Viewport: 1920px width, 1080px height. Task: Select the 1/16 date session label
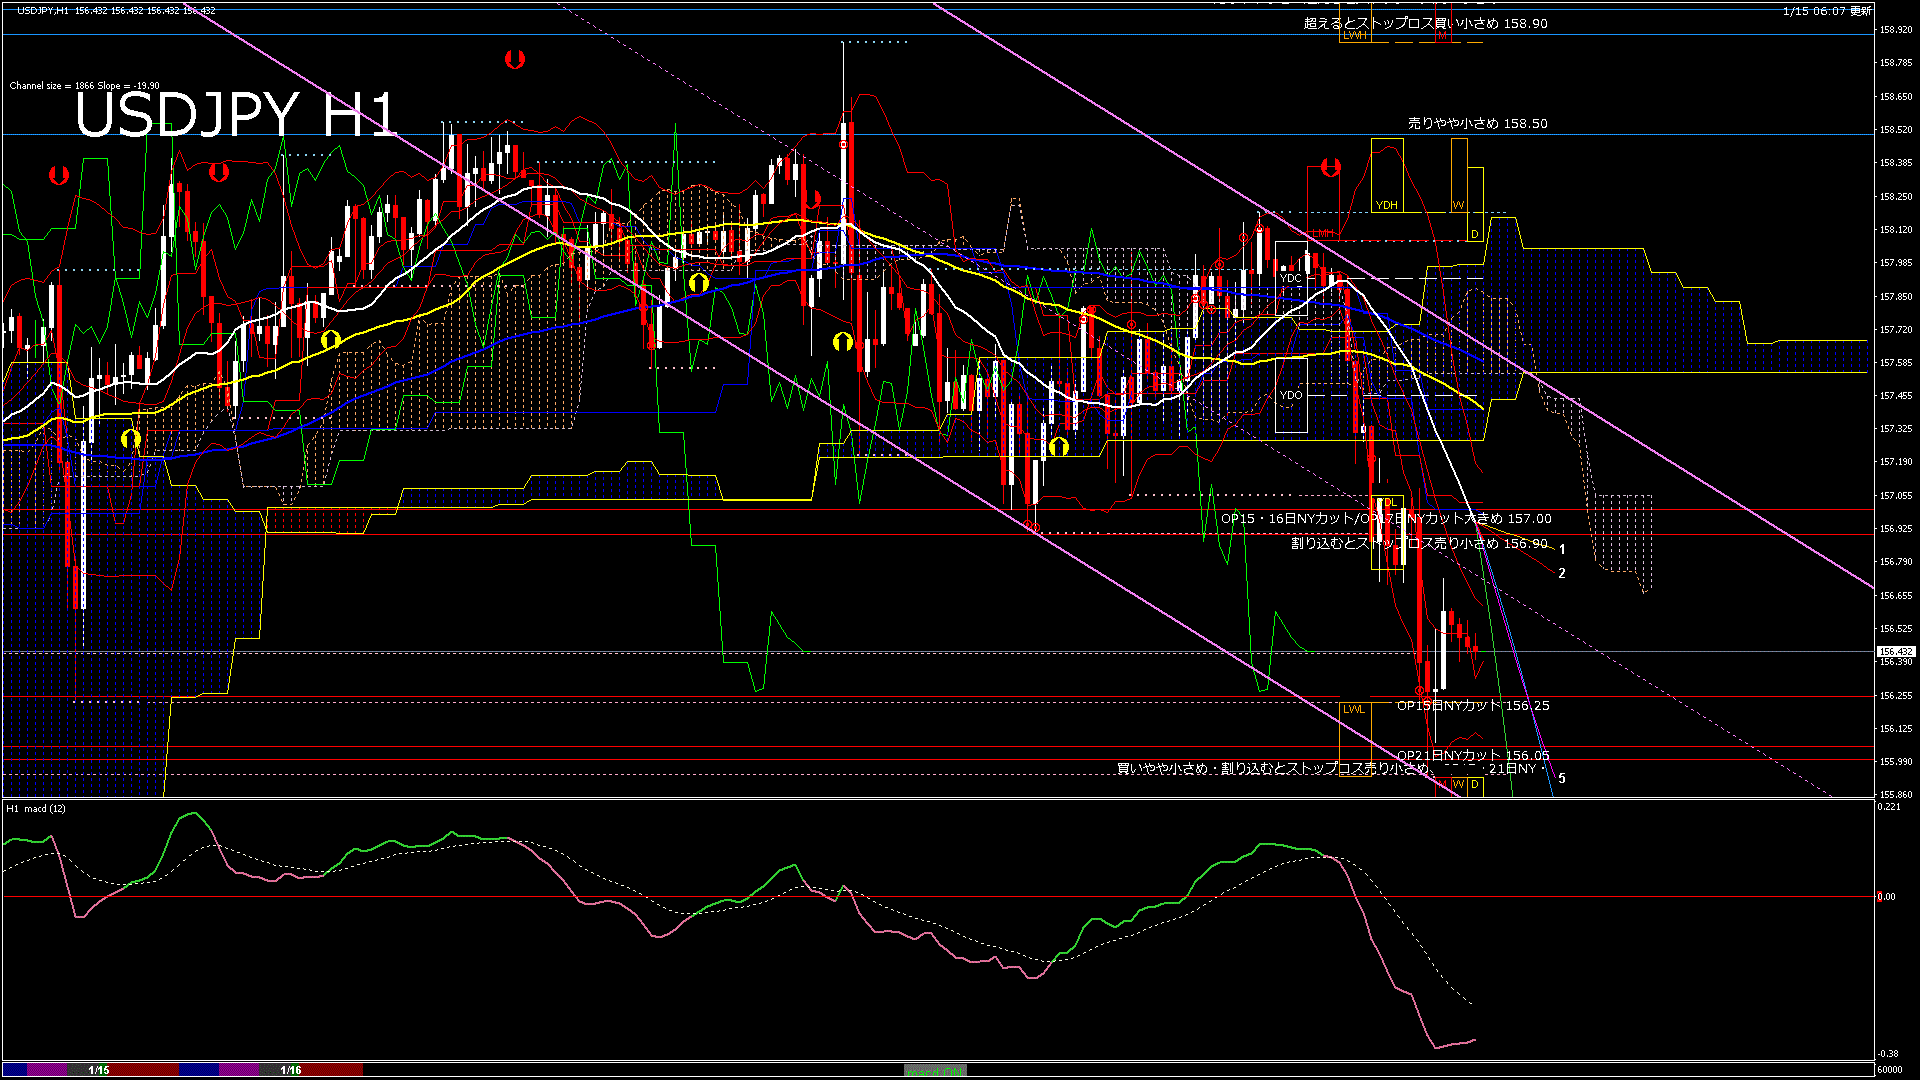pyautogui.click(x=291, y=1070)
